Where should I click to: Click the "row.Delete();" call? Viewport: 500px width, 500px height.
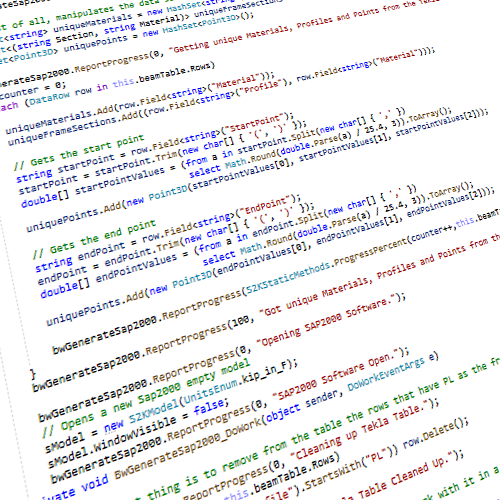click(435, 434)
